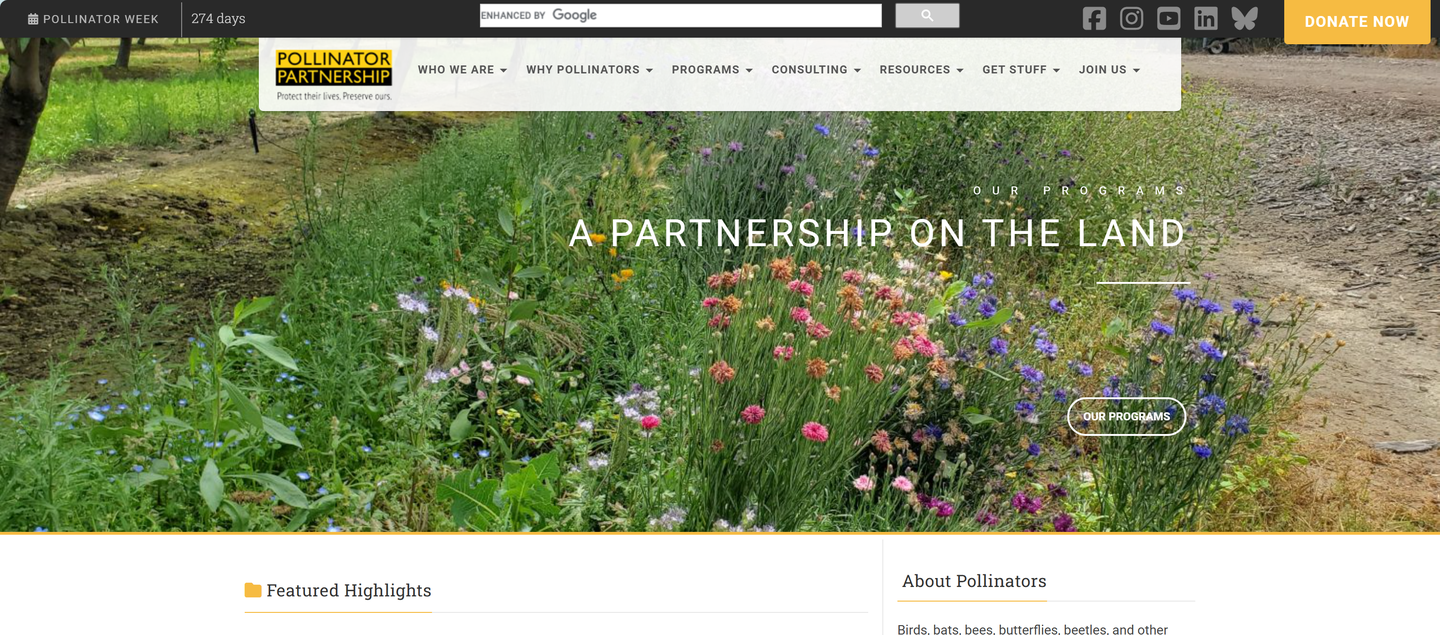Click the Pollinator Week calendar icon
1440x635 pixels.
coord(33,19)
